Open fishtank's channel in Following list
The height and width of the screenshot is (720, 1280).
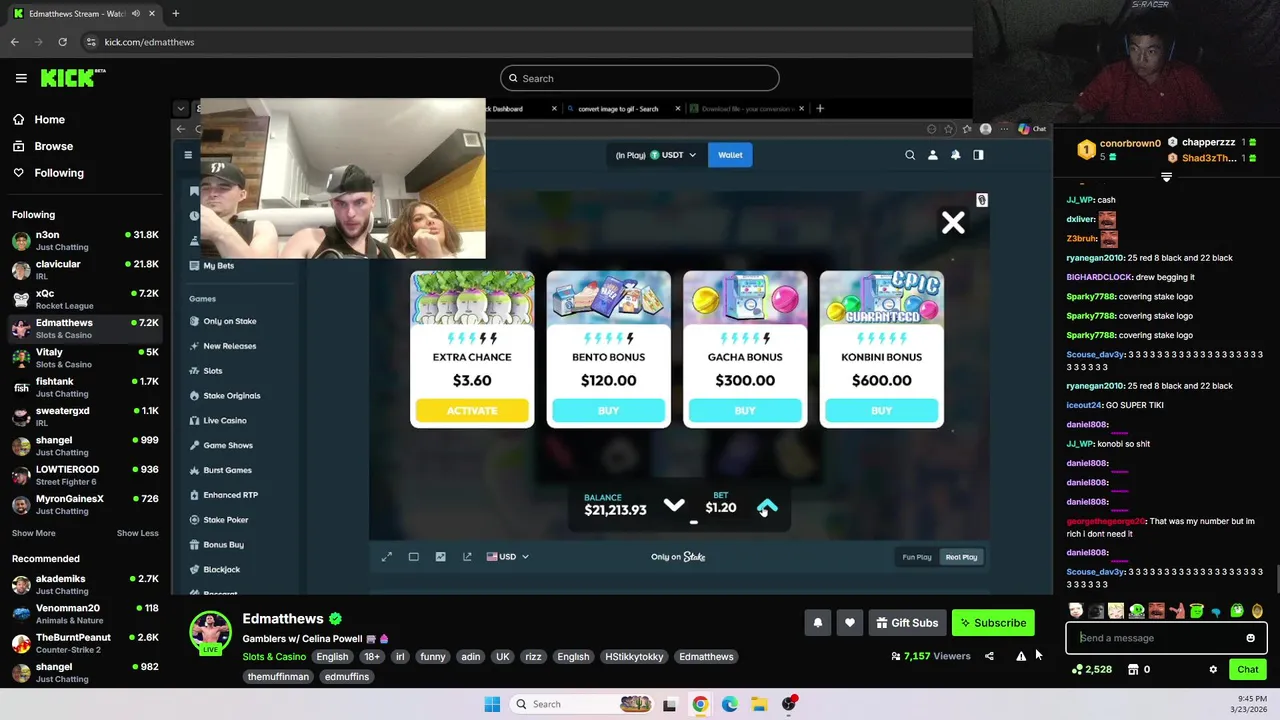85,387
